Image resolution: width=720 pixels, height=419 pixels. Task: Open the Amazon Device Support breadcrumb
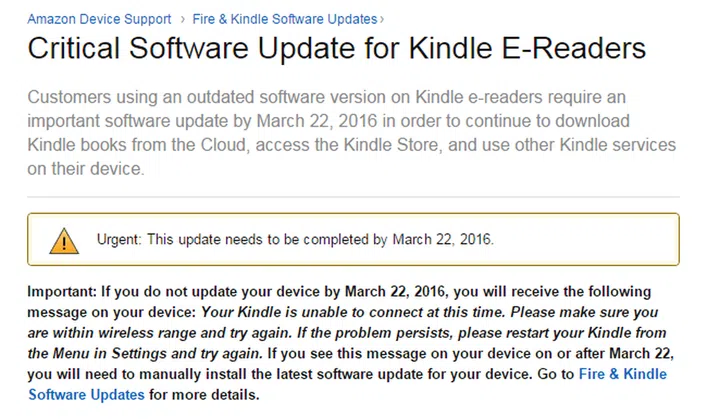pos(98,18)
